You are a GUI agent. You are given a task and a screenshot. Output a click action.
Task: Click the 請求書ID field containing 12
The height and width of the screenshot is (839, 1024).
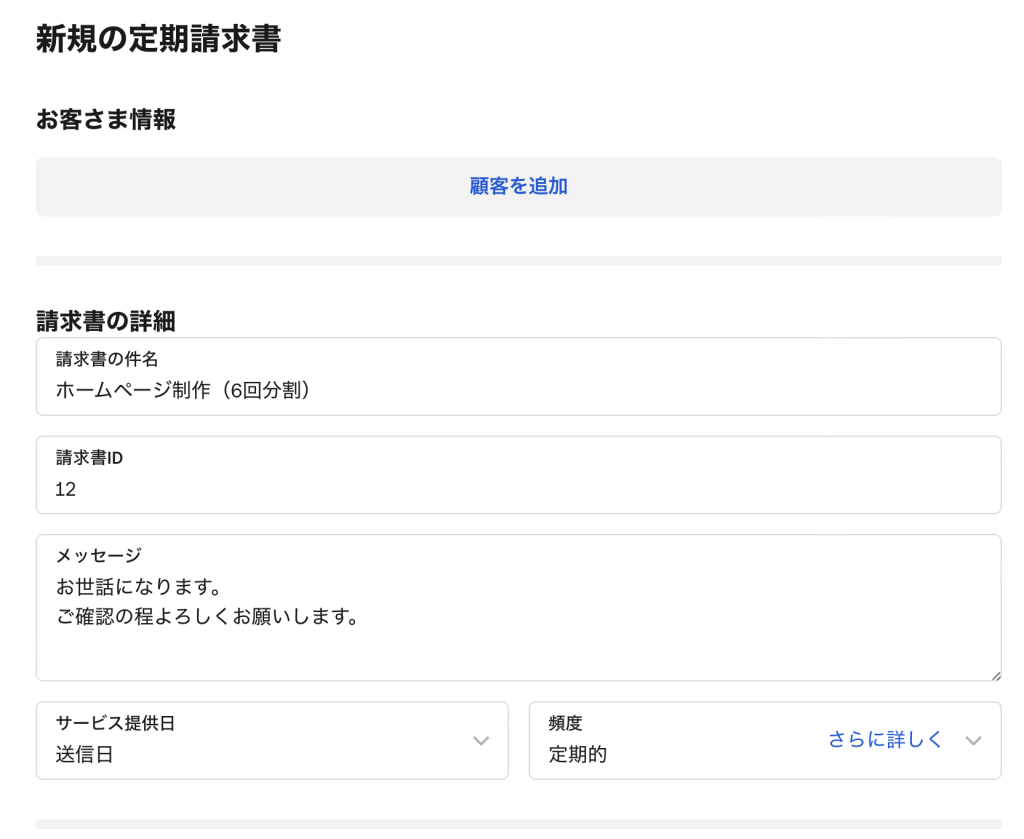[518, 489]
